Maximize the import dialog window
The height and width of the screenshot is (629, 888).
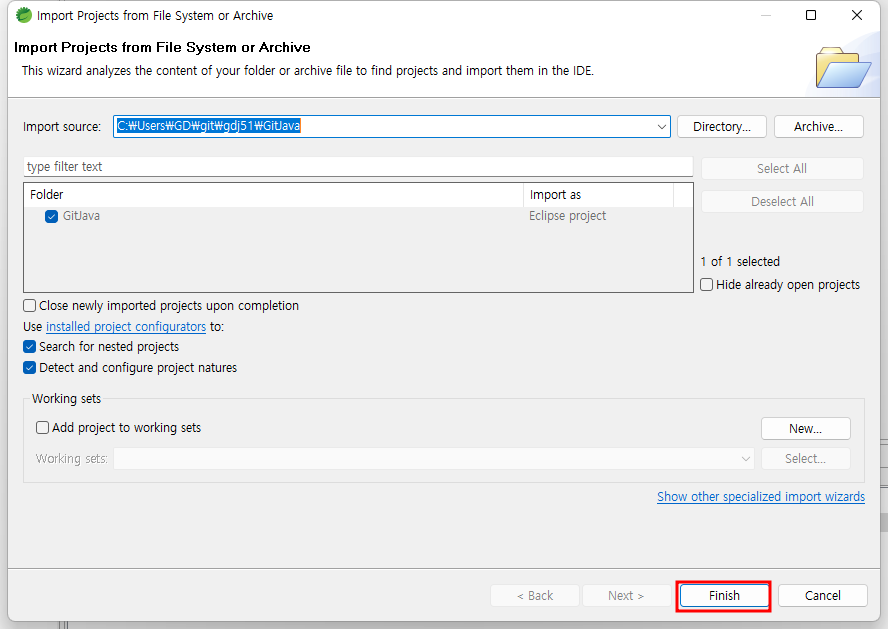coord(811,15)
